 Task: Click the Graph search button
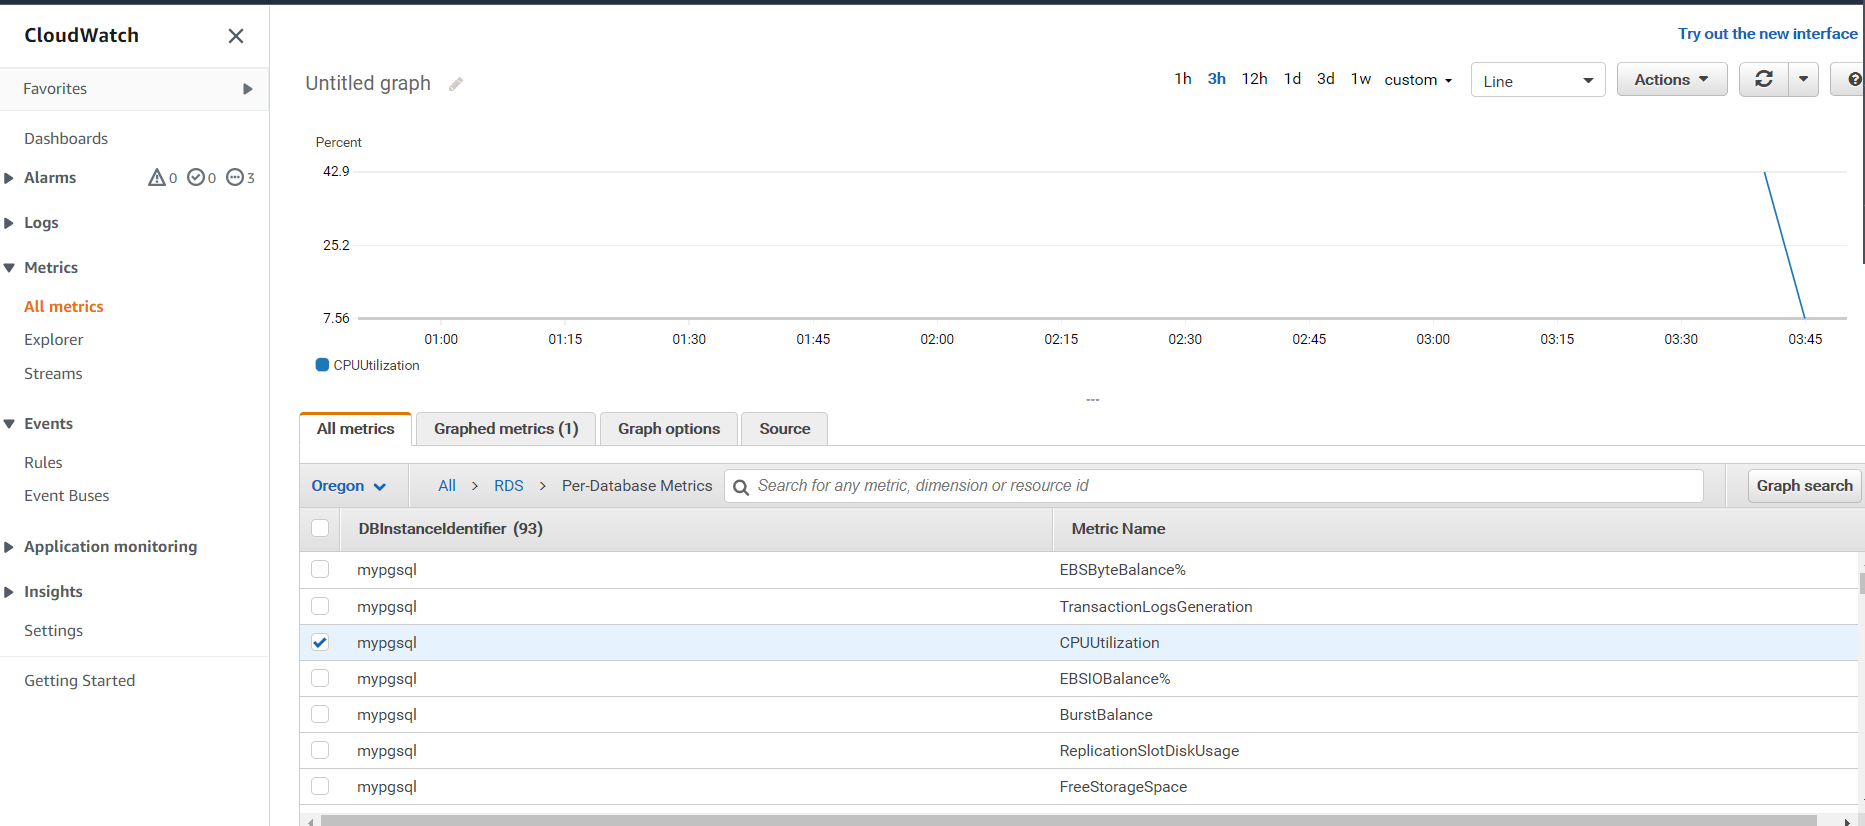pos(1804,486)
